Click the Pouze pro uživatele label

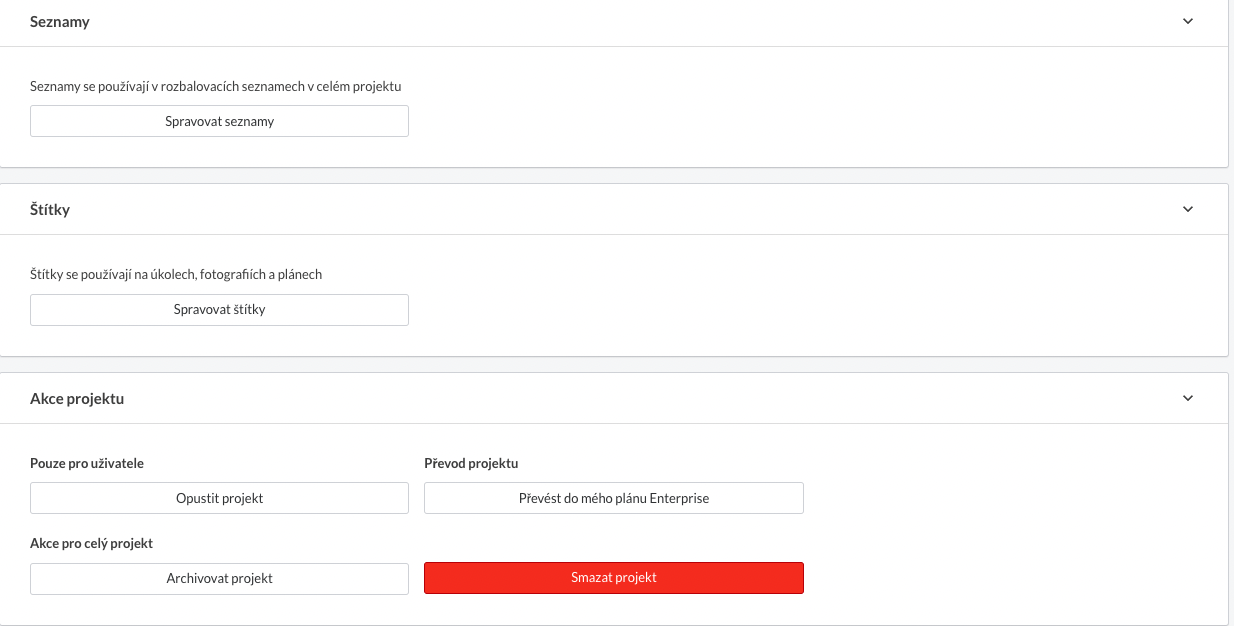coord(87,463)
